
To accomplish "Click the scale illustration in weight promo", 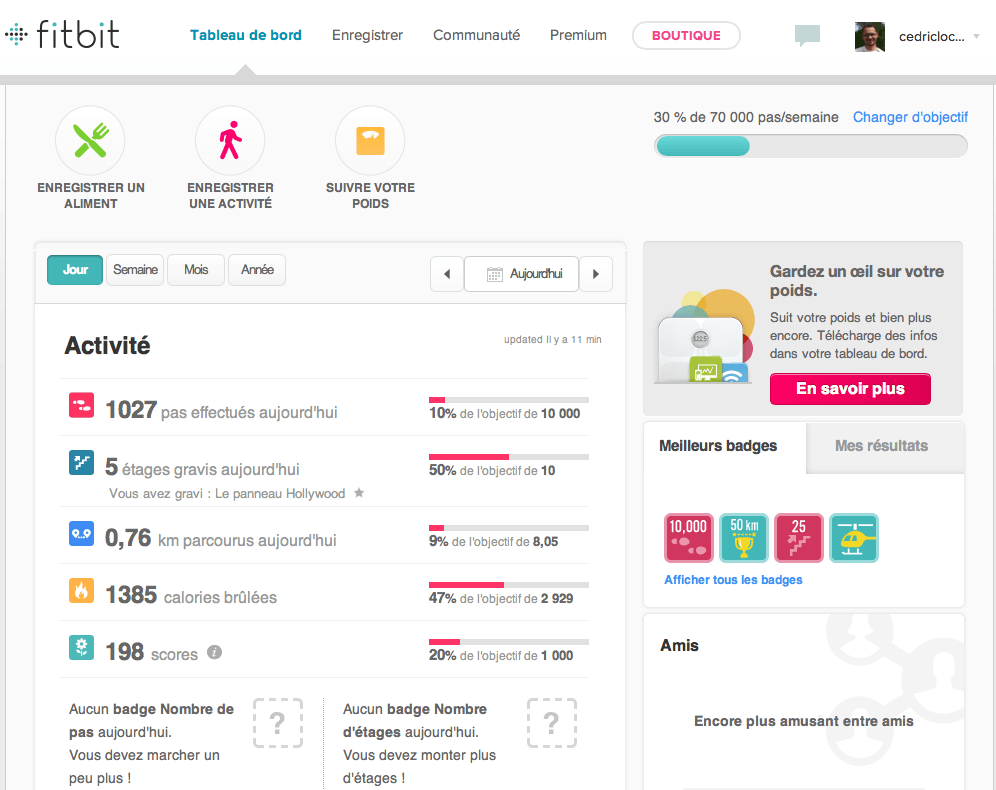I will point(704,337).
